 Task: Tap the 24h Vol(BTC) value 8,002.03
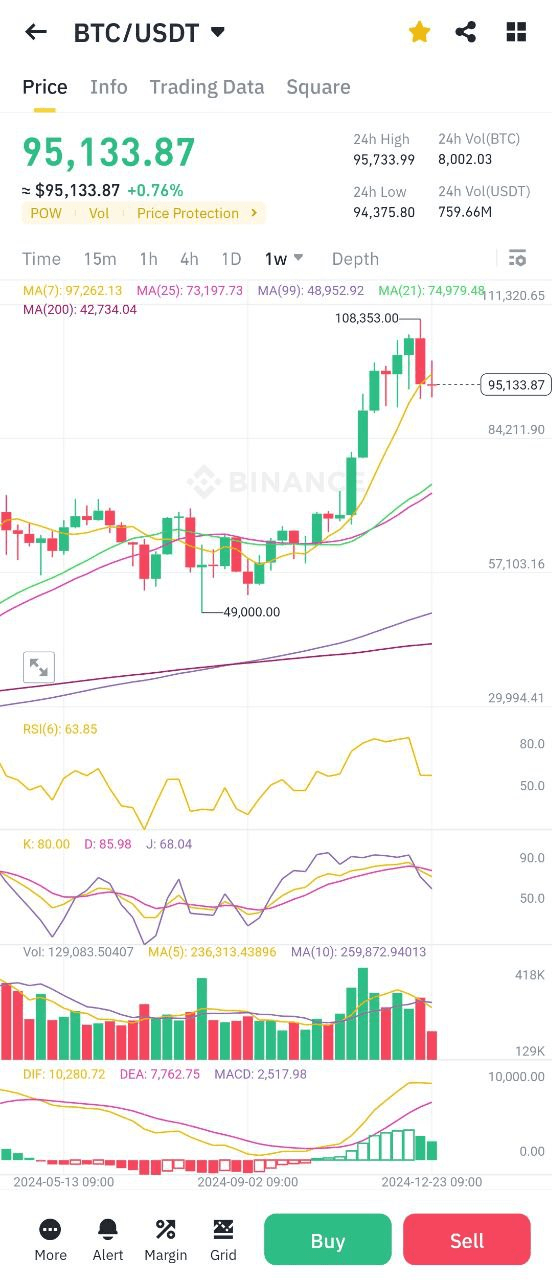tap(465, 160)
